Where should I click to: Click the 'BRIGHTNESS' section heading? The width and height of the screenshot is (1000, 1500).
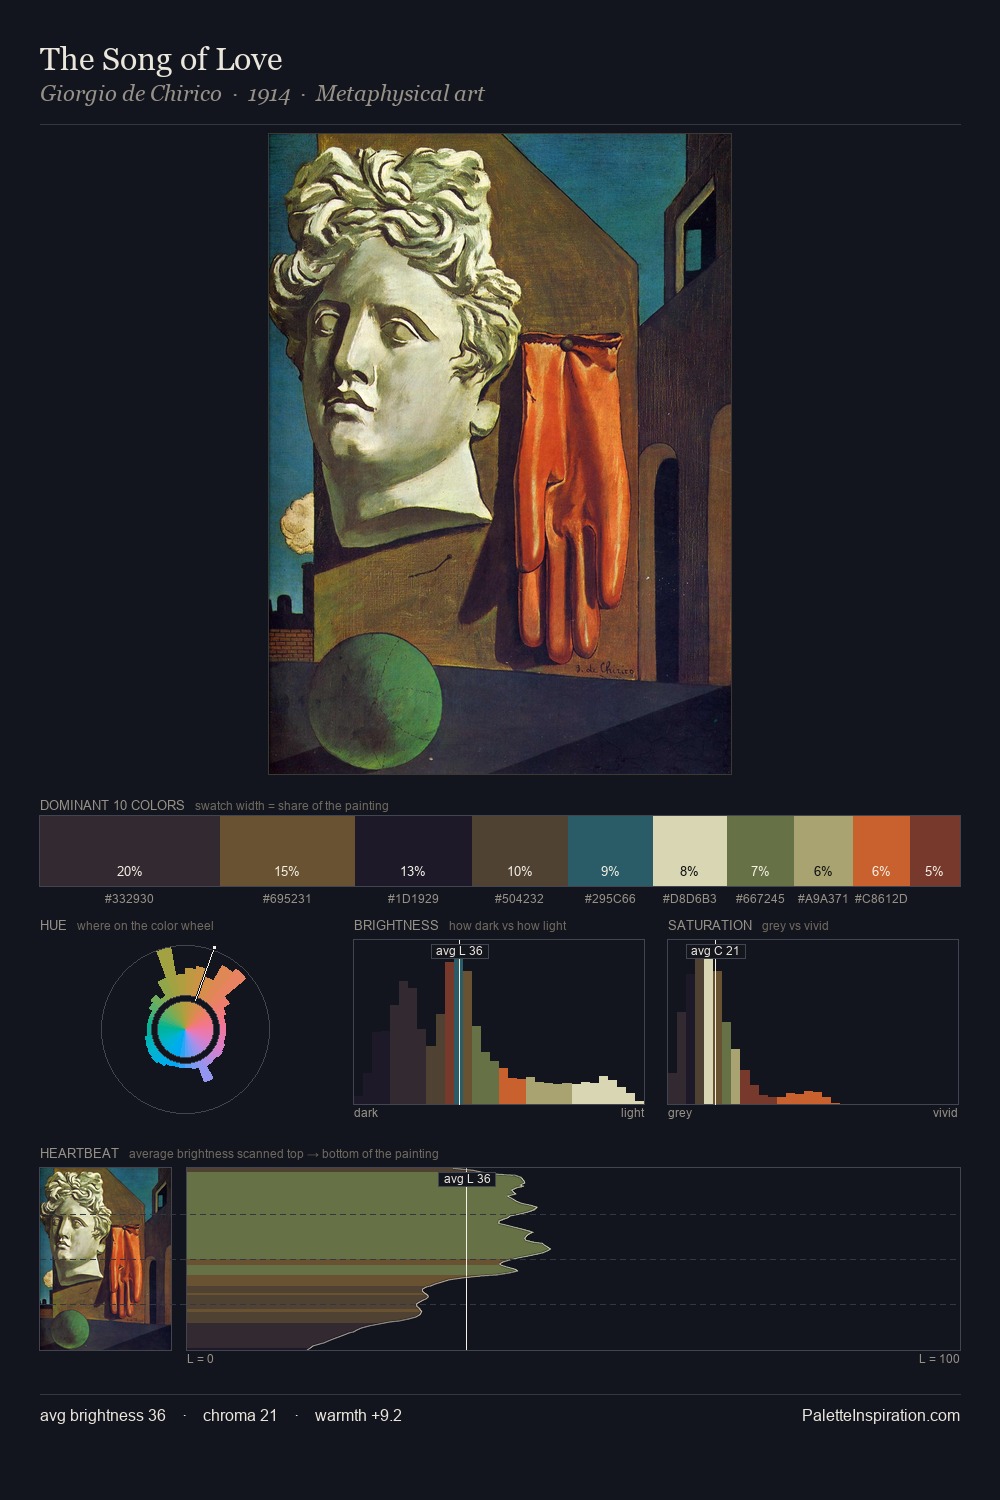coord(396,925)
